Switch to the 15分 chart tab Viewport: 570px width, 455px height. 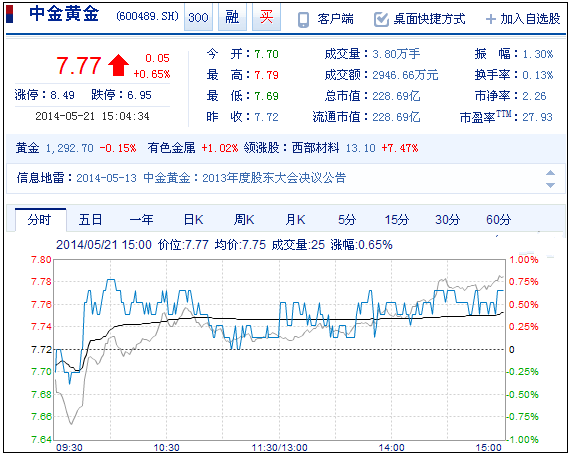click(x=397, y=220)
